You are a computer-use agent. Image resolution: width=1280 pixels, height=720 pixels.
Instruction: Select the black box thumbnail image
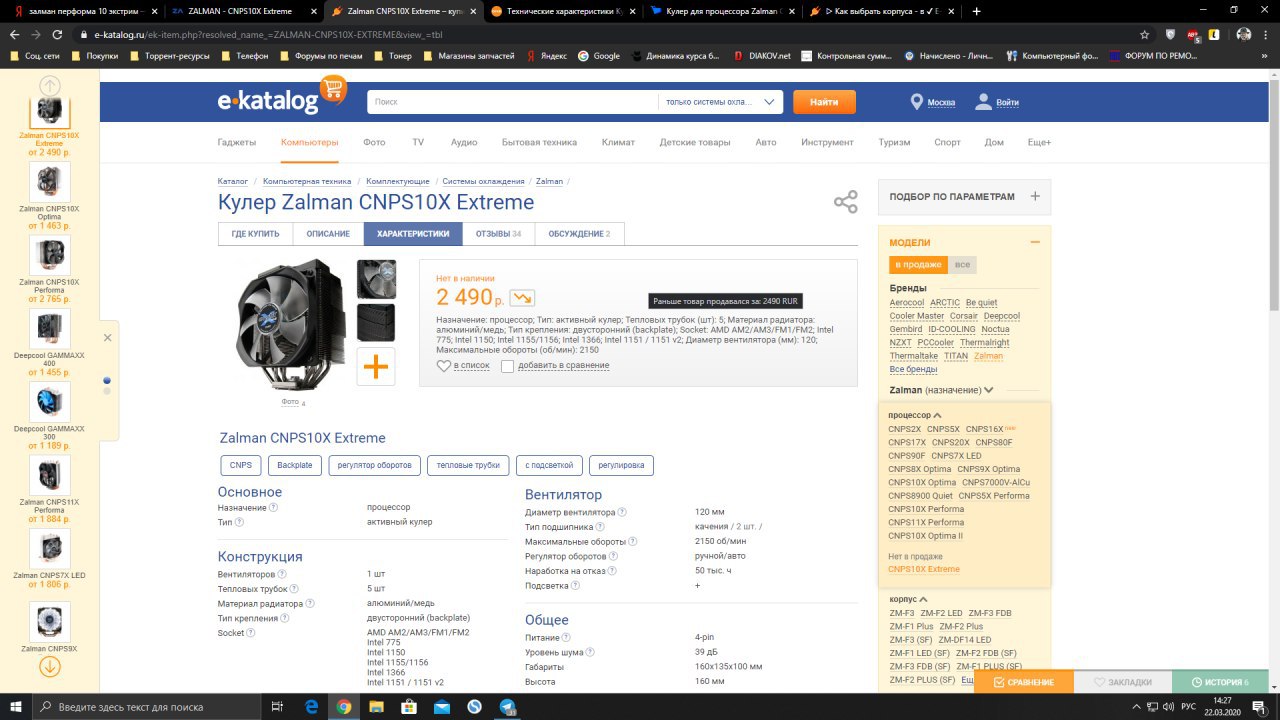click(x=376, y=323)
